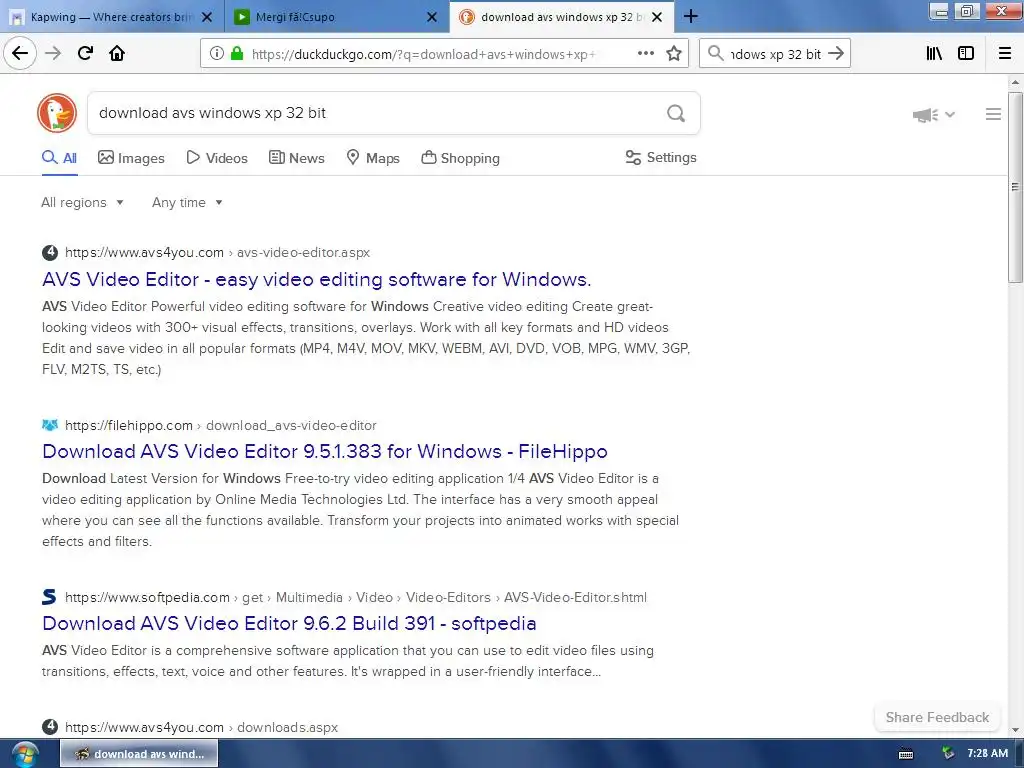Open the browser home page

click(117, 54)
